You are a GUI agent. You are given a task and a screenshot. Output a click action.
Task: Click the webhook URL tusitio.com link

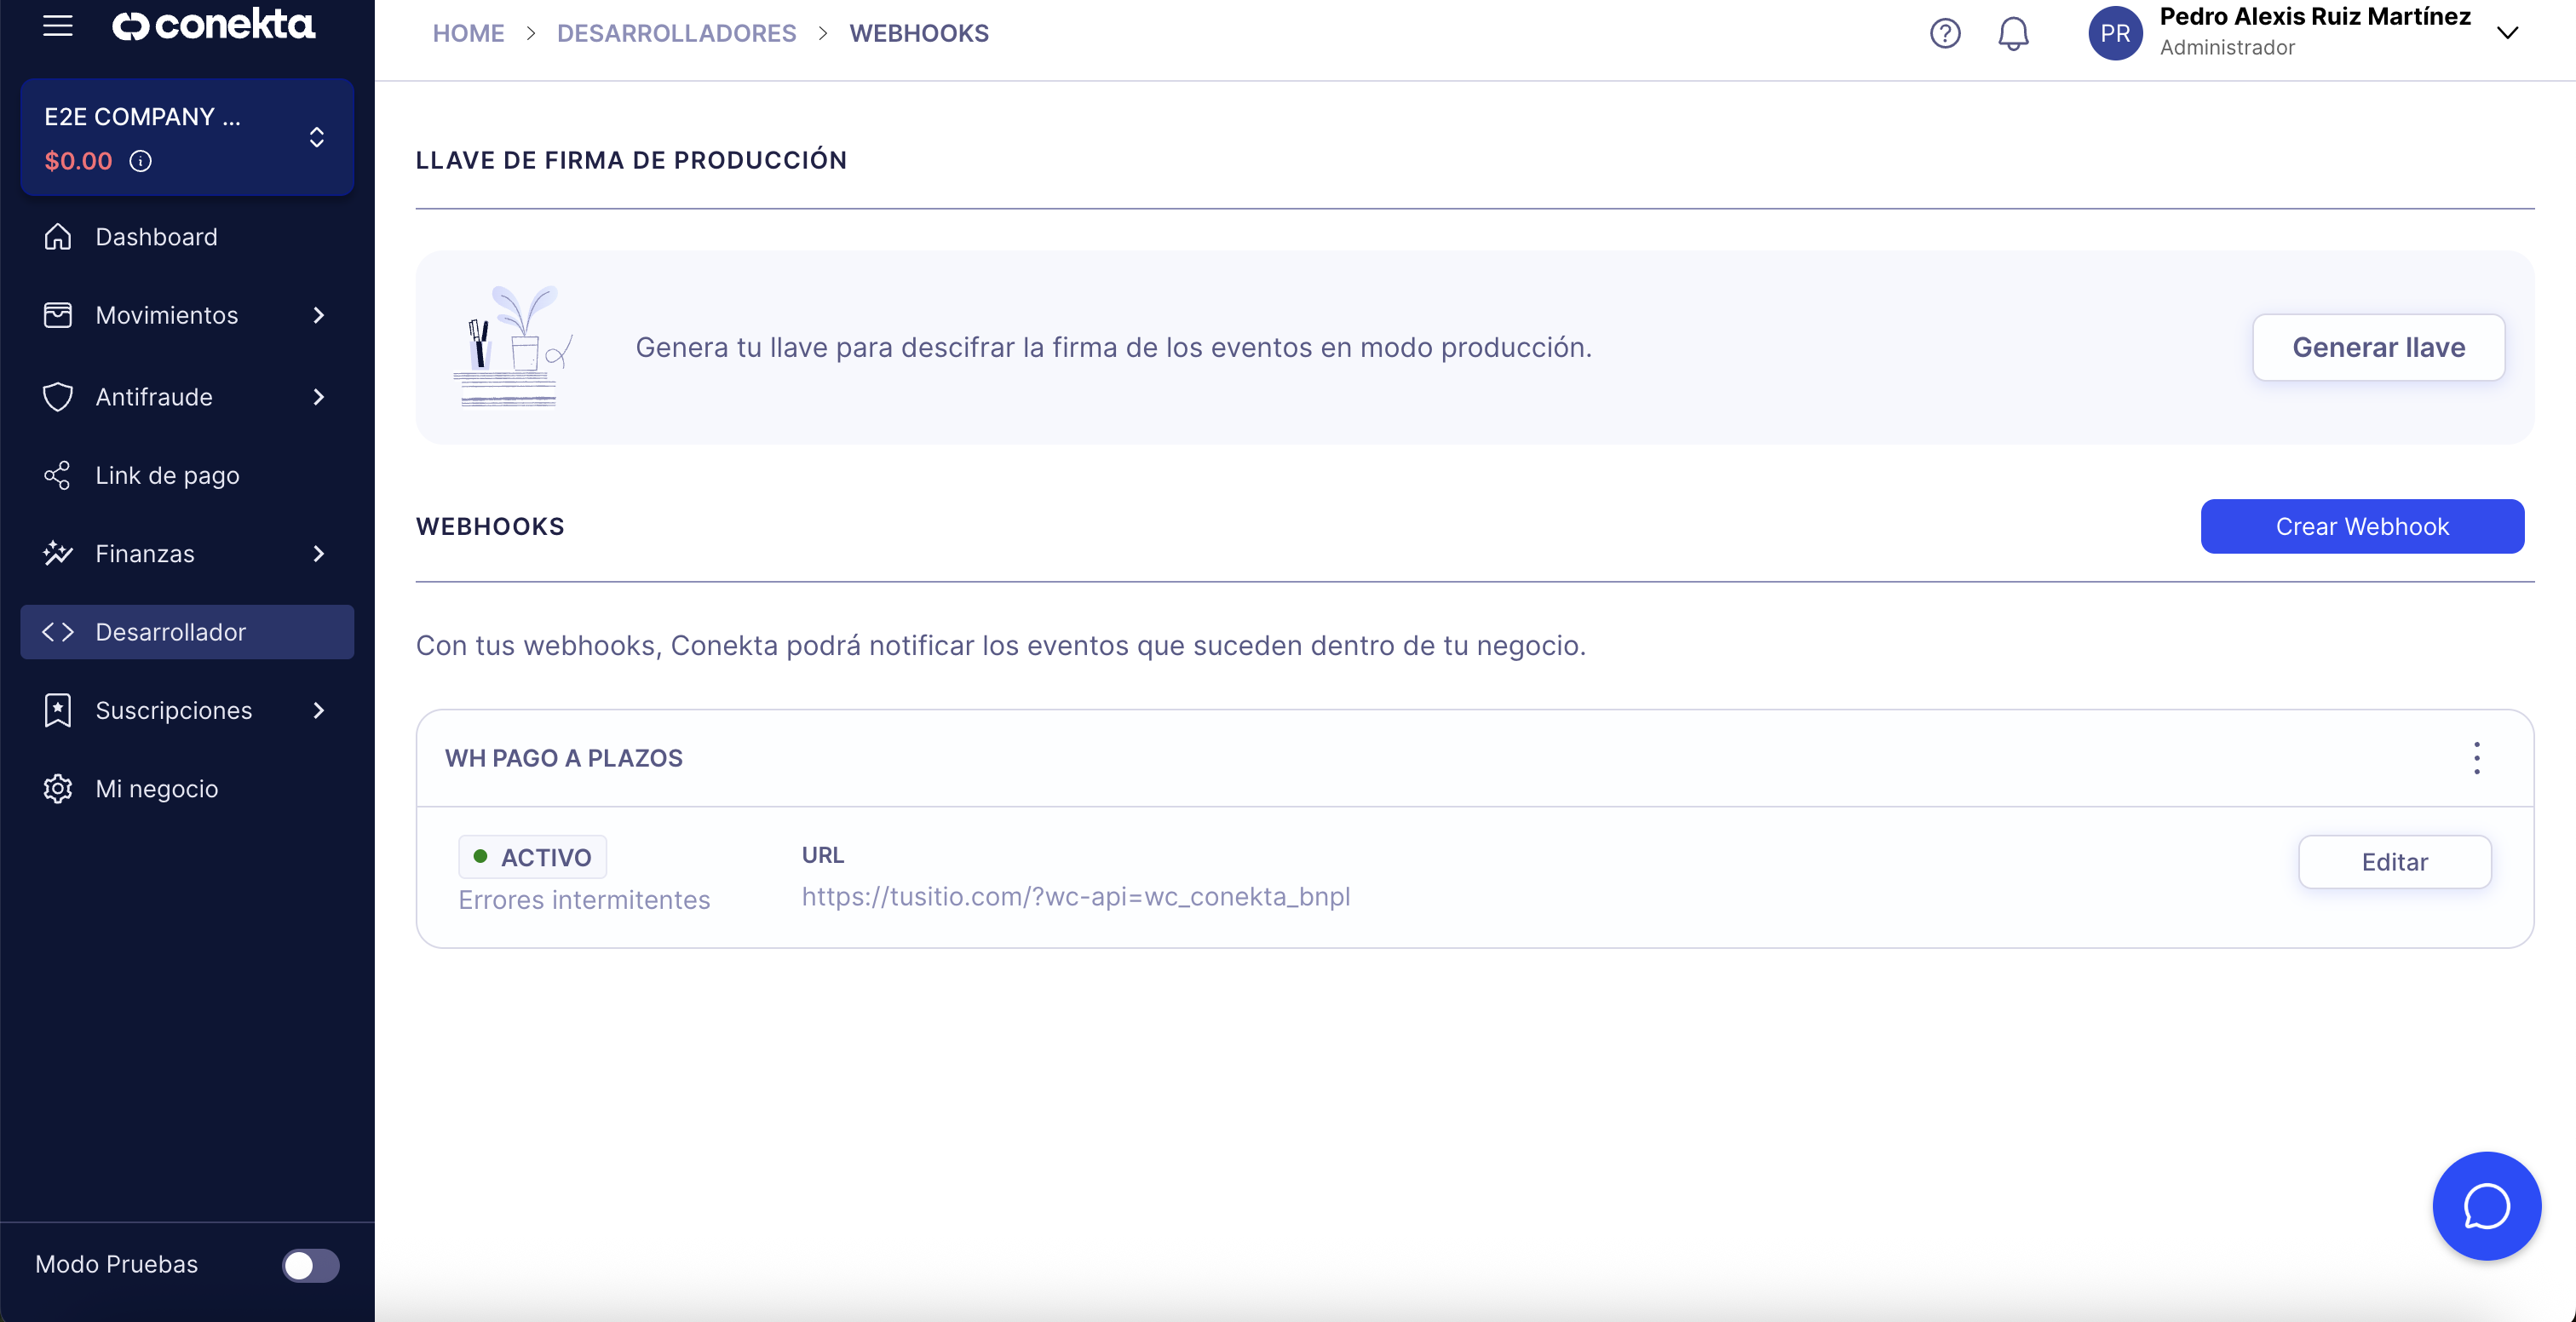[x=1076, y=896]
